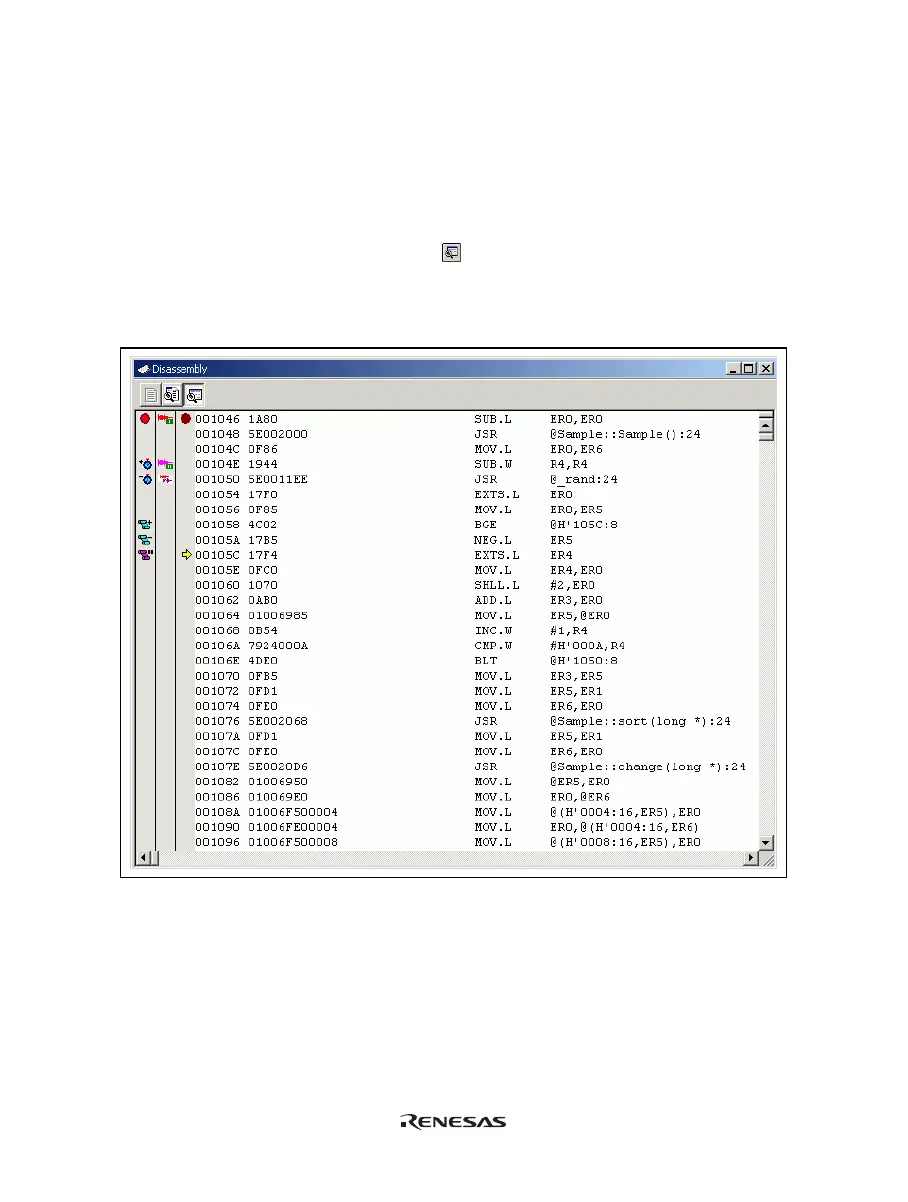Viewport: 908px width, 1202px height.
Task: Close the Disassembly window
Action: point(767,368)
